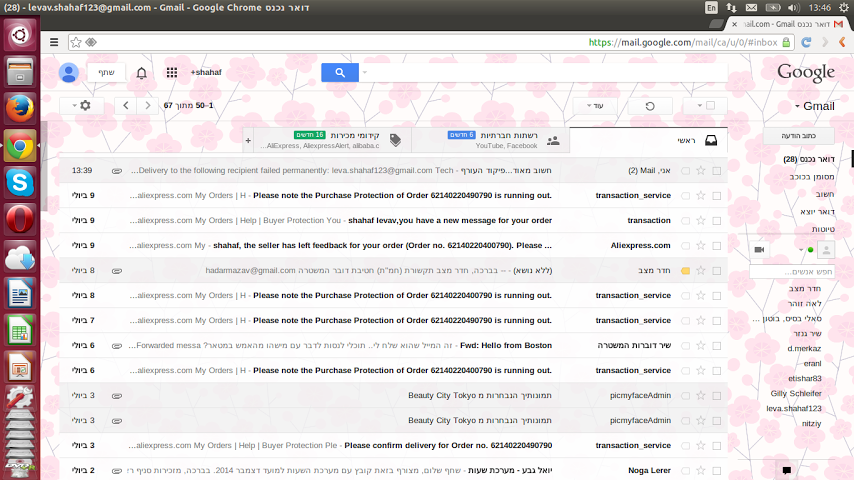The height and width of the screenshot is (480, 854).
Task: Click the כתוב הודעה compose button
Action: (x=798, y=136)
